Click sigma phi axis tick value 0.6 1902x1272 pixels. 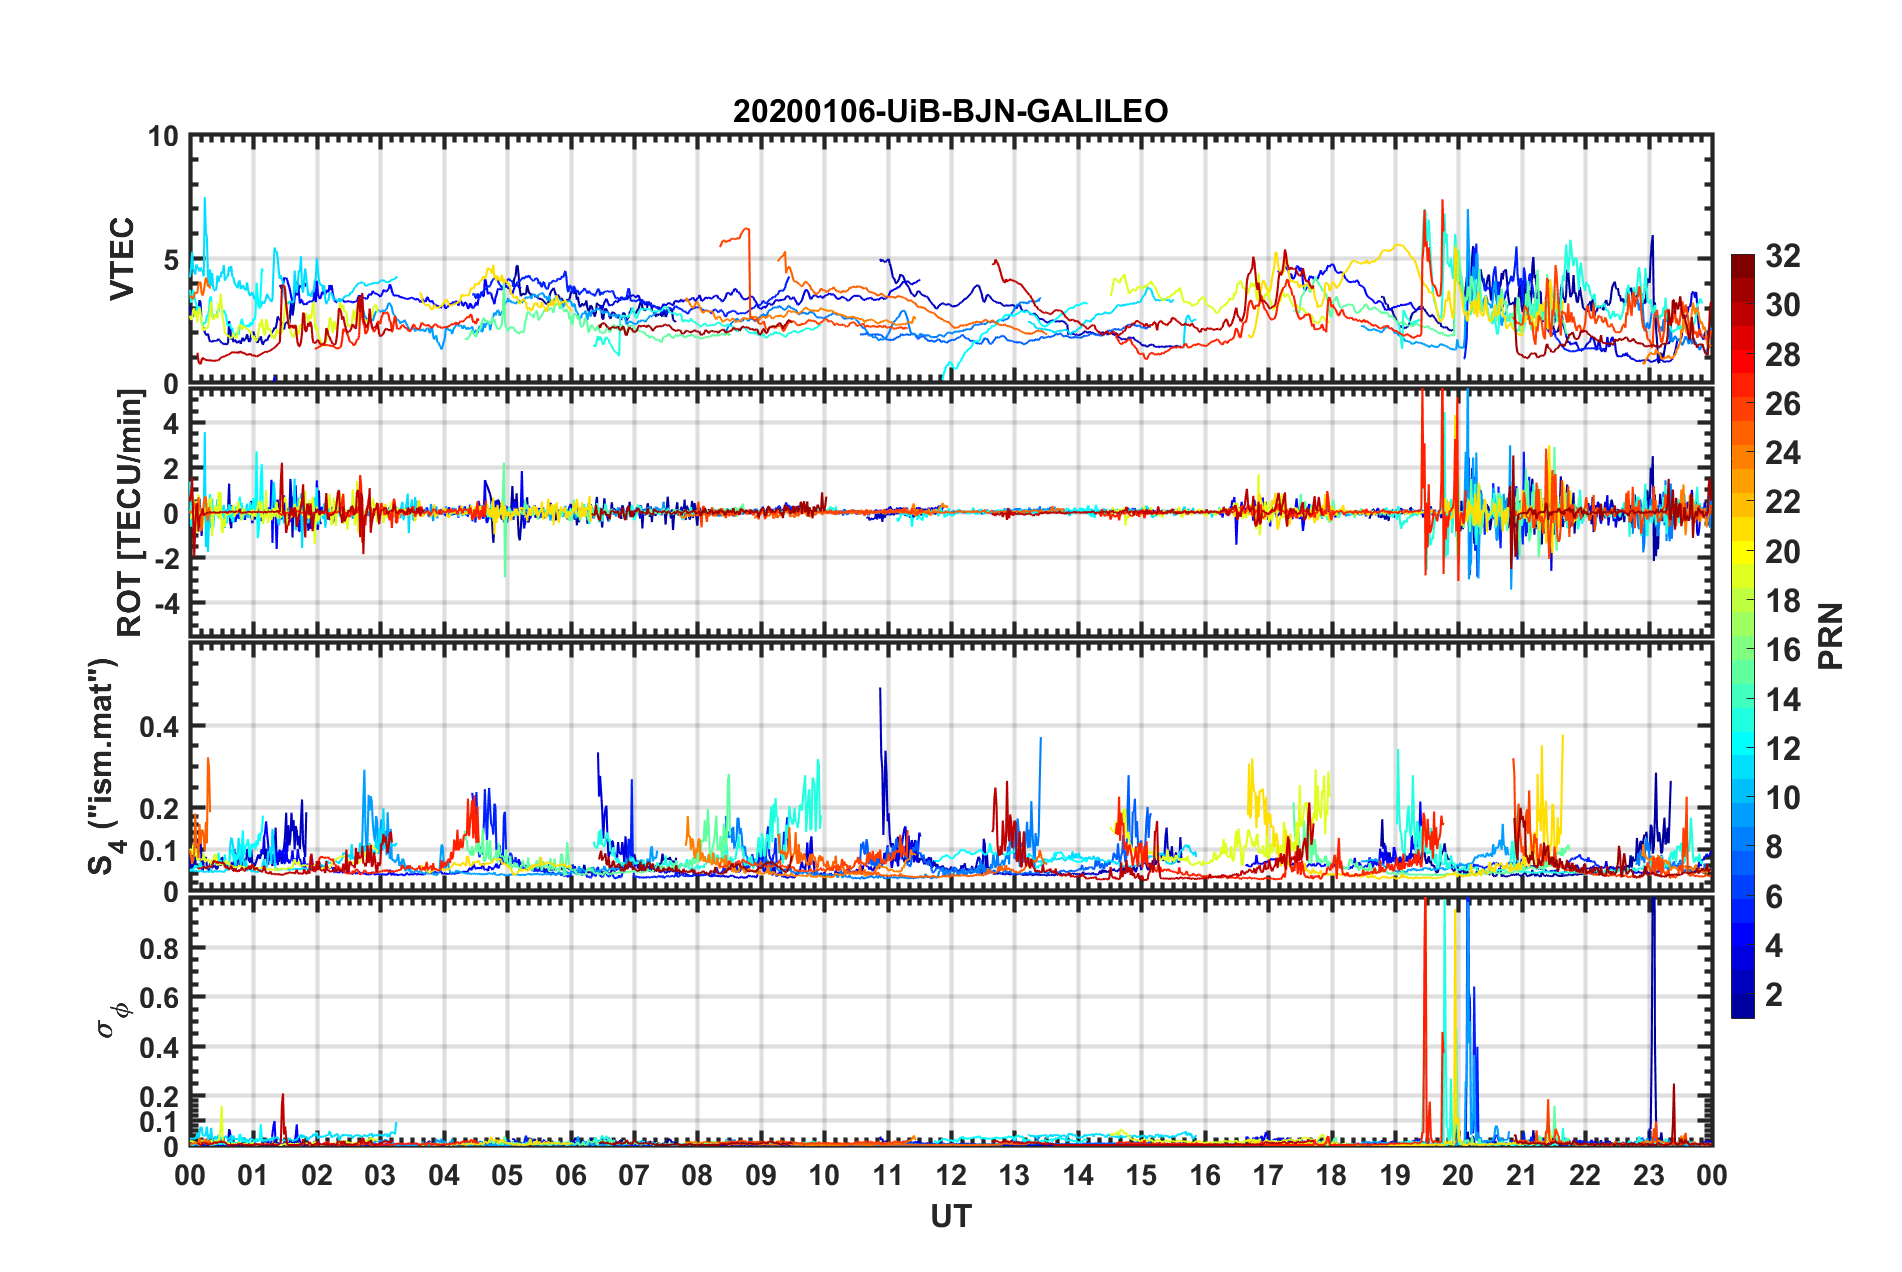(x=160, y=998)
